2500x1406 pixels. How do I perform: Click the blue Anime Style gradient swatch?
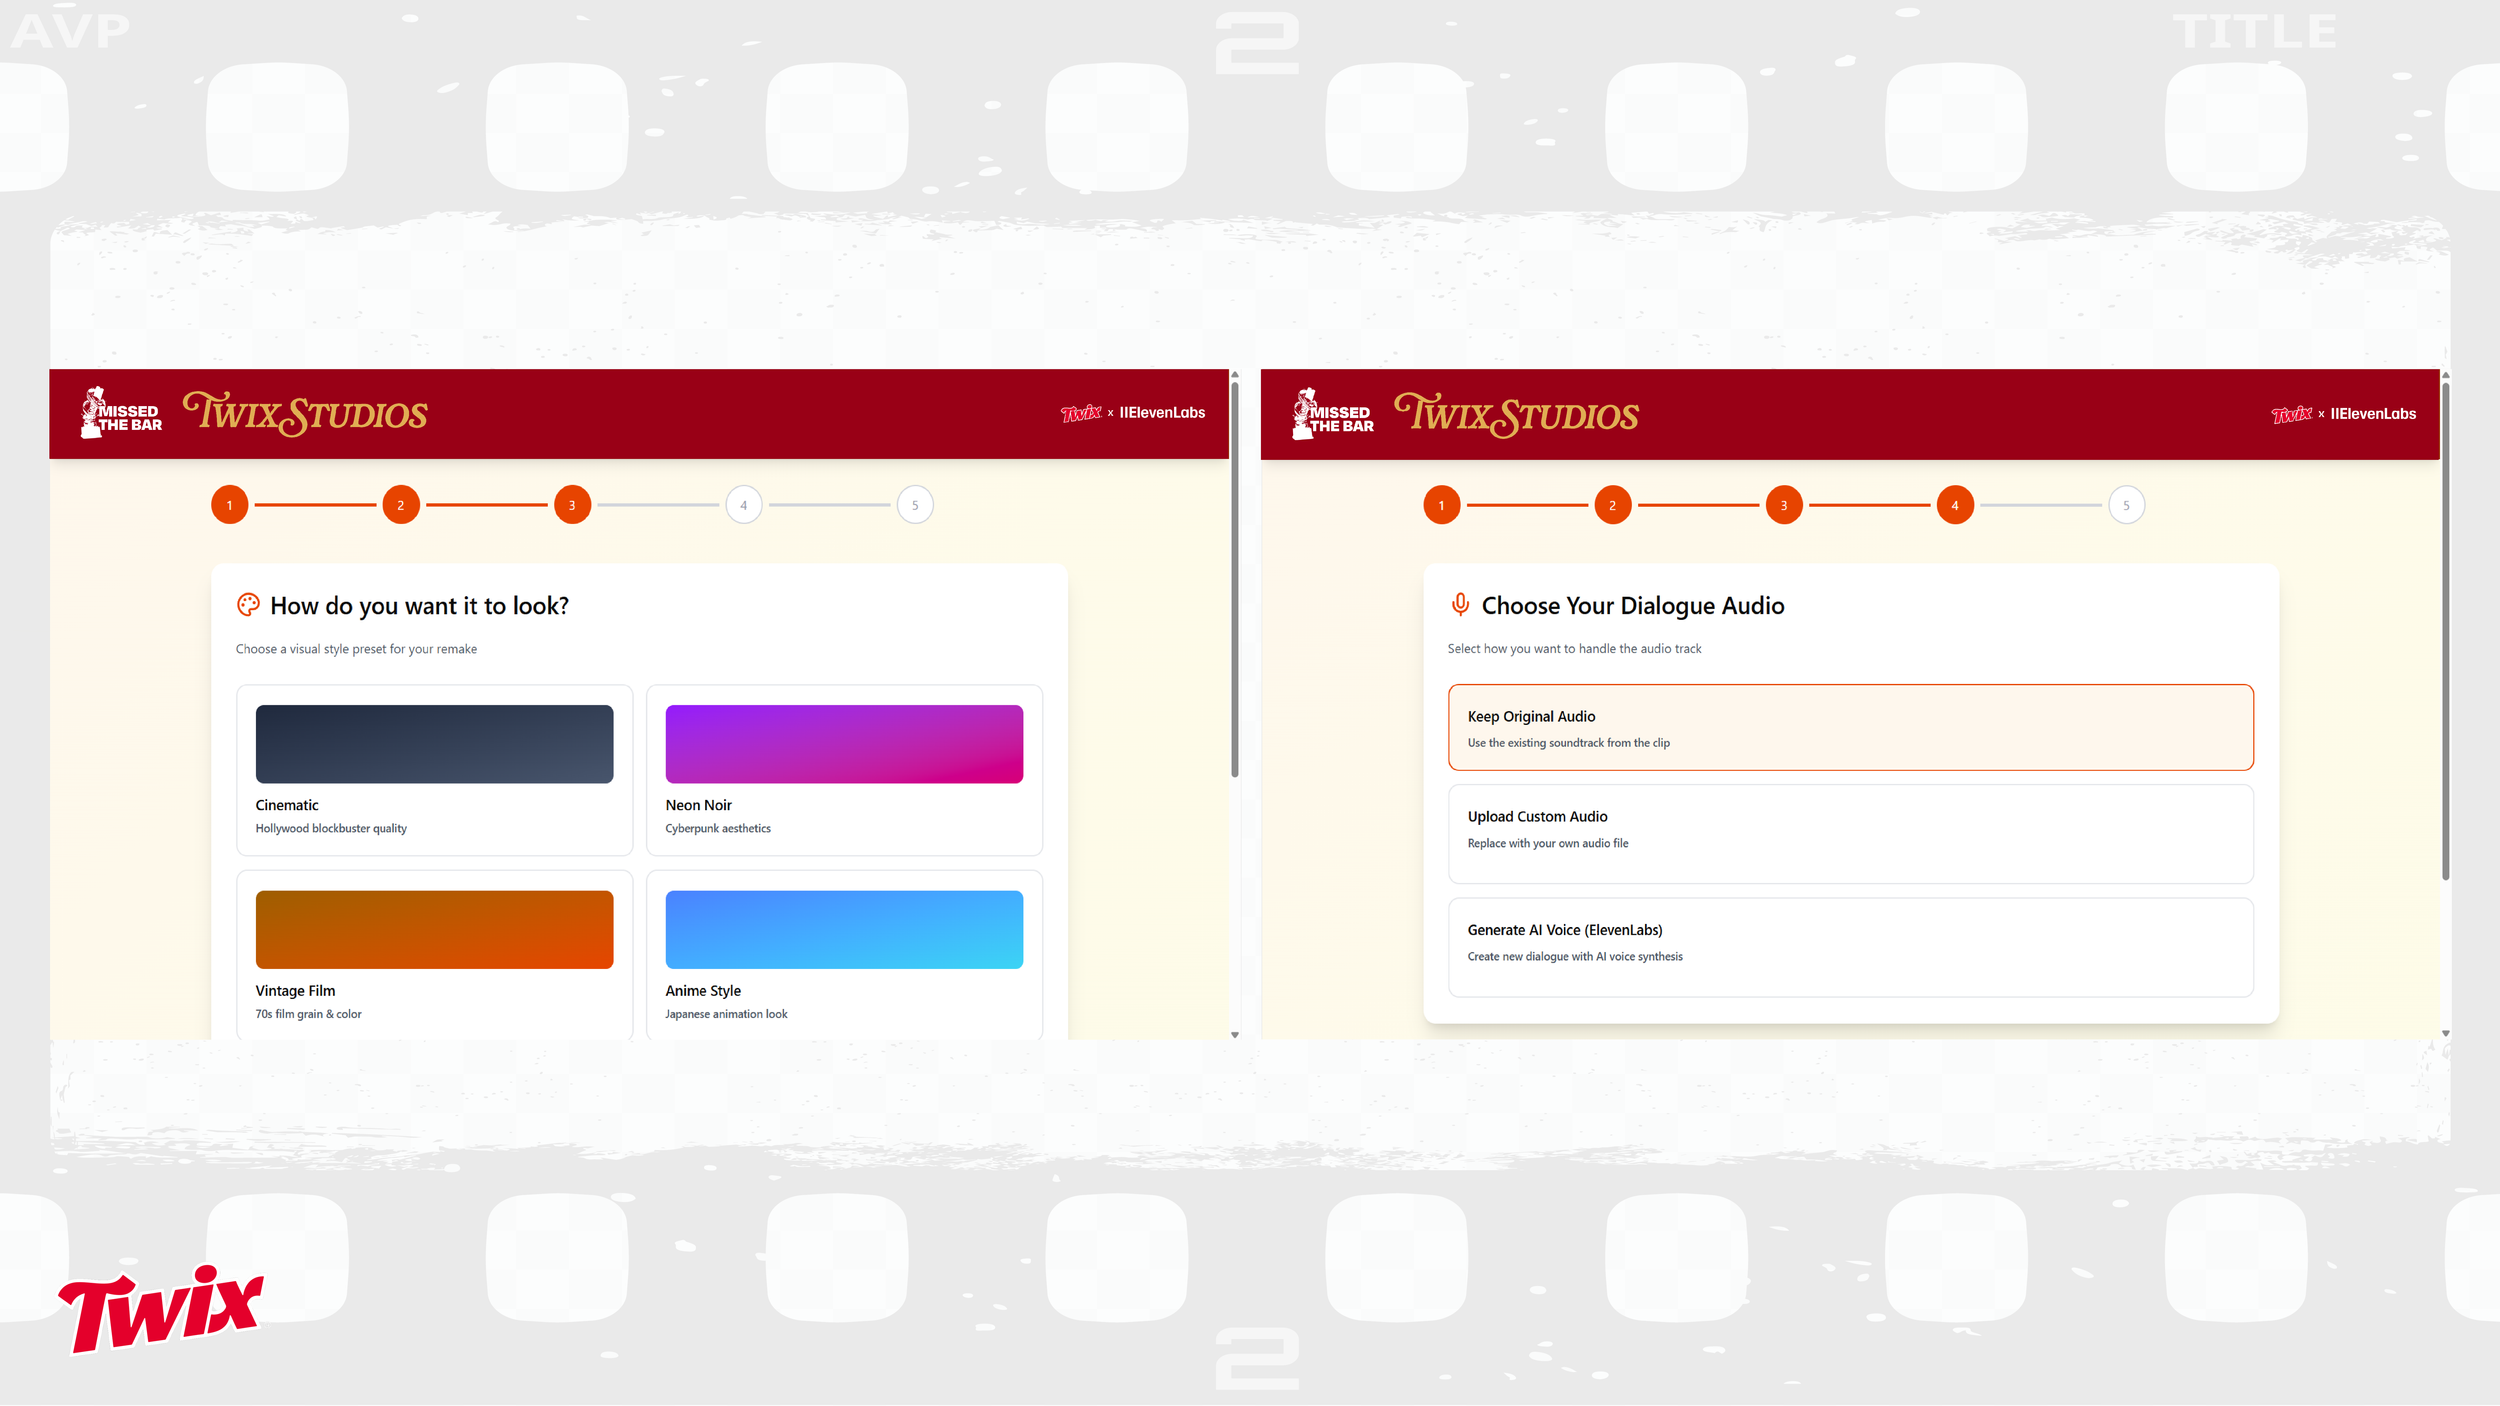click(844, 929)
